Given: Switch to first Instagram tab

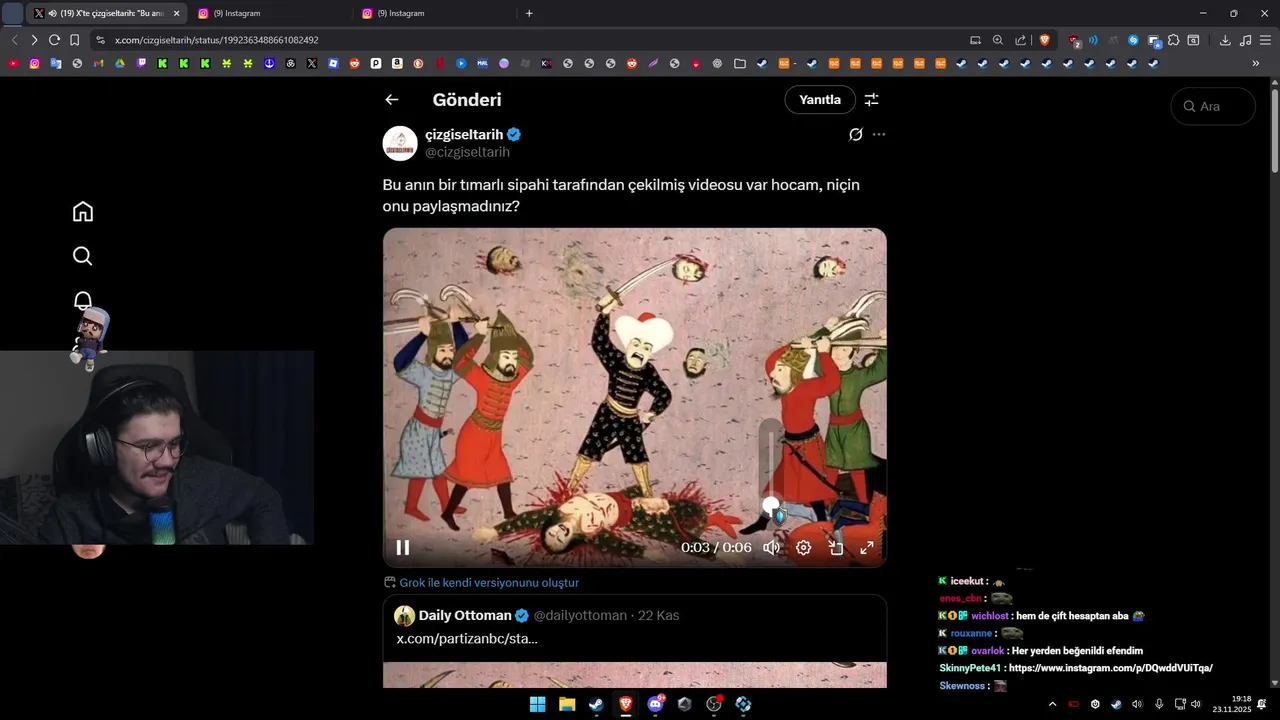Looking at the screenshot, I should (270, 13).
